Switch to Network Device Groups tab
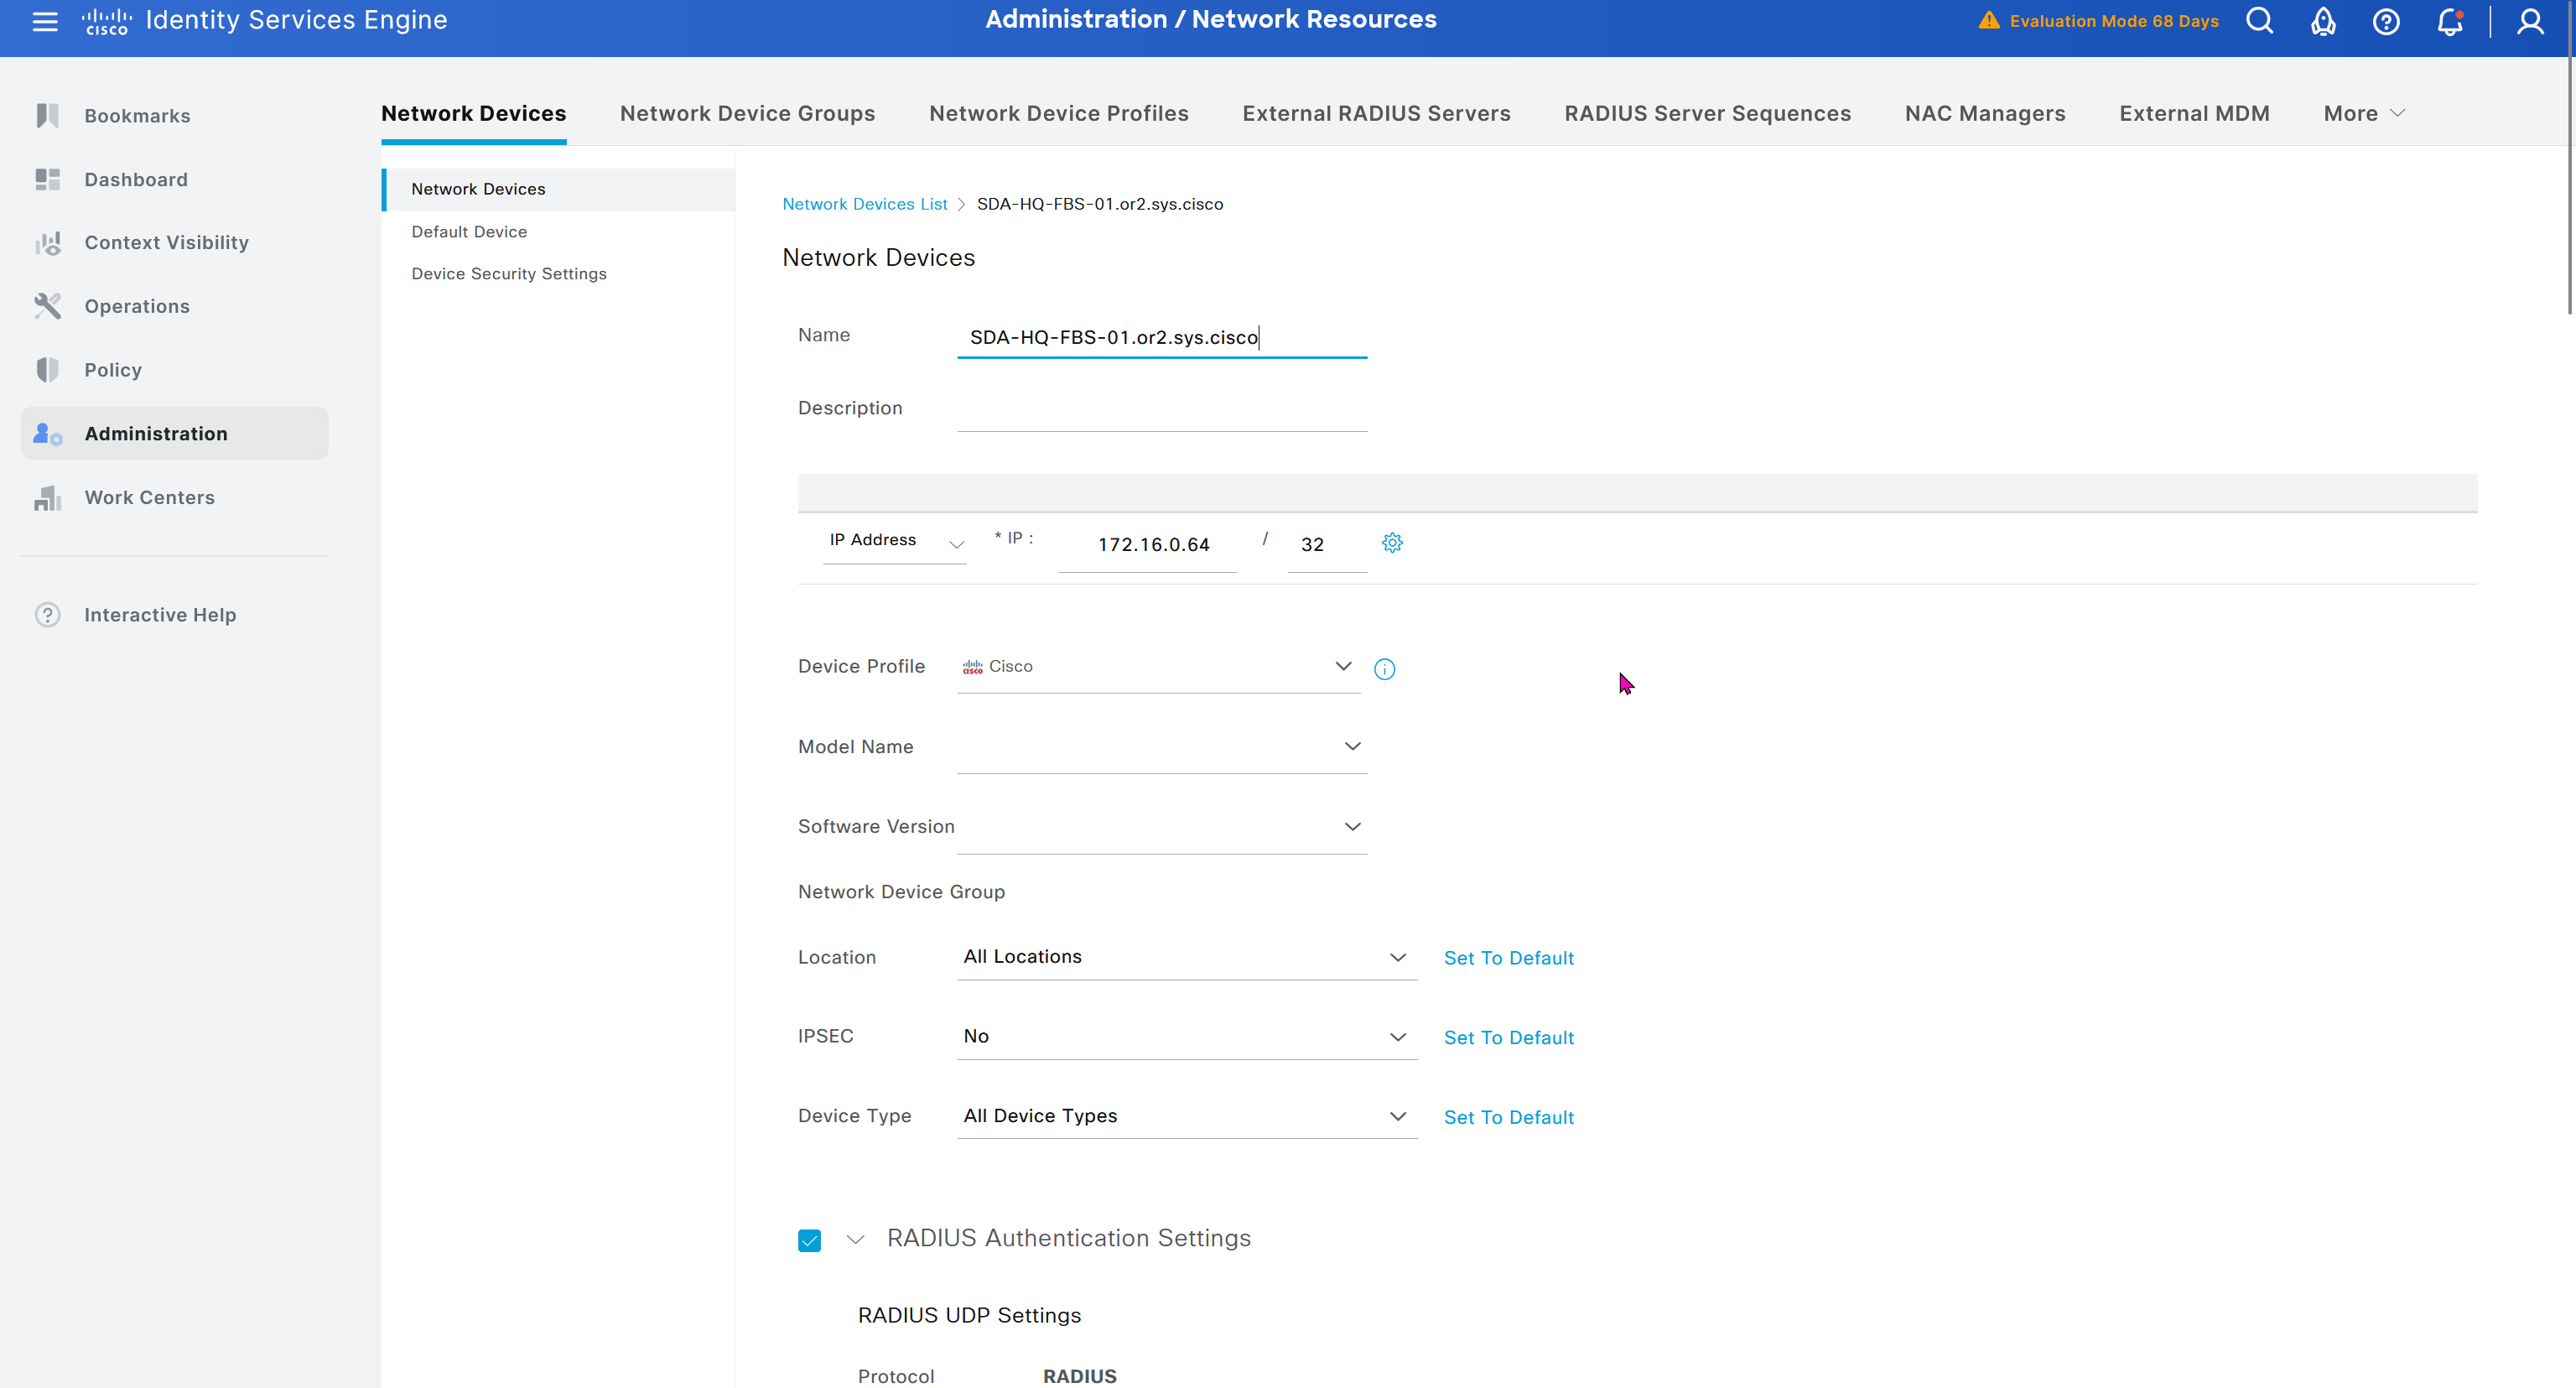2576x1388 pixels. pyautogui.click(x=747, y=114)
